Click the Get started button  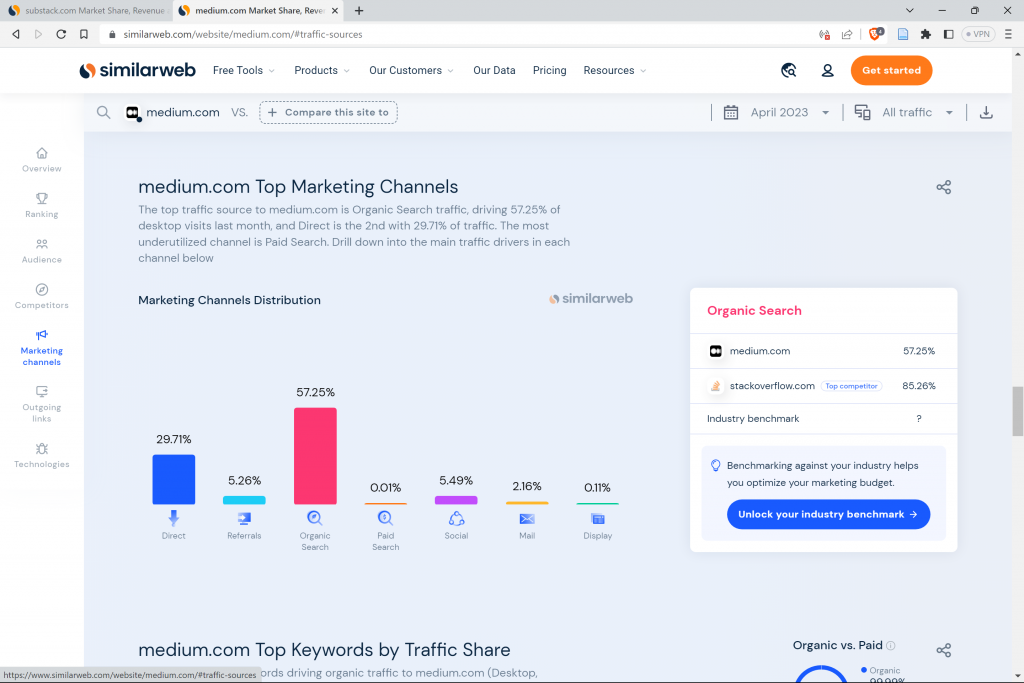890,70
